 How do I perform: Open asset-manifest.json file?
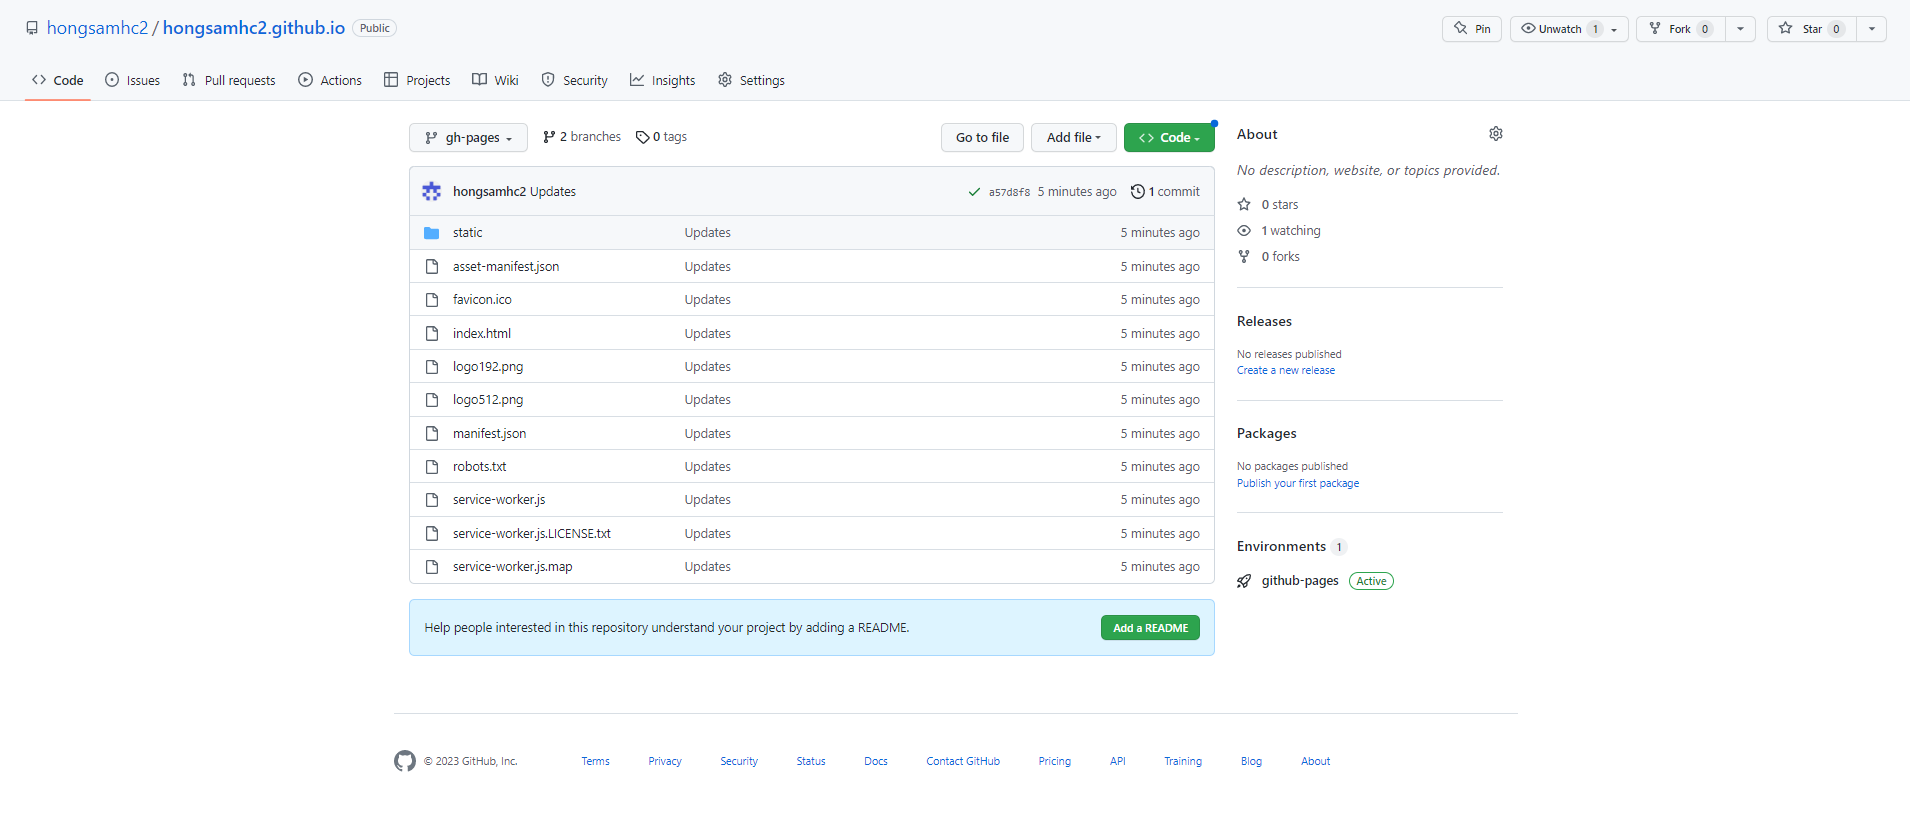[x=506, y=267]
